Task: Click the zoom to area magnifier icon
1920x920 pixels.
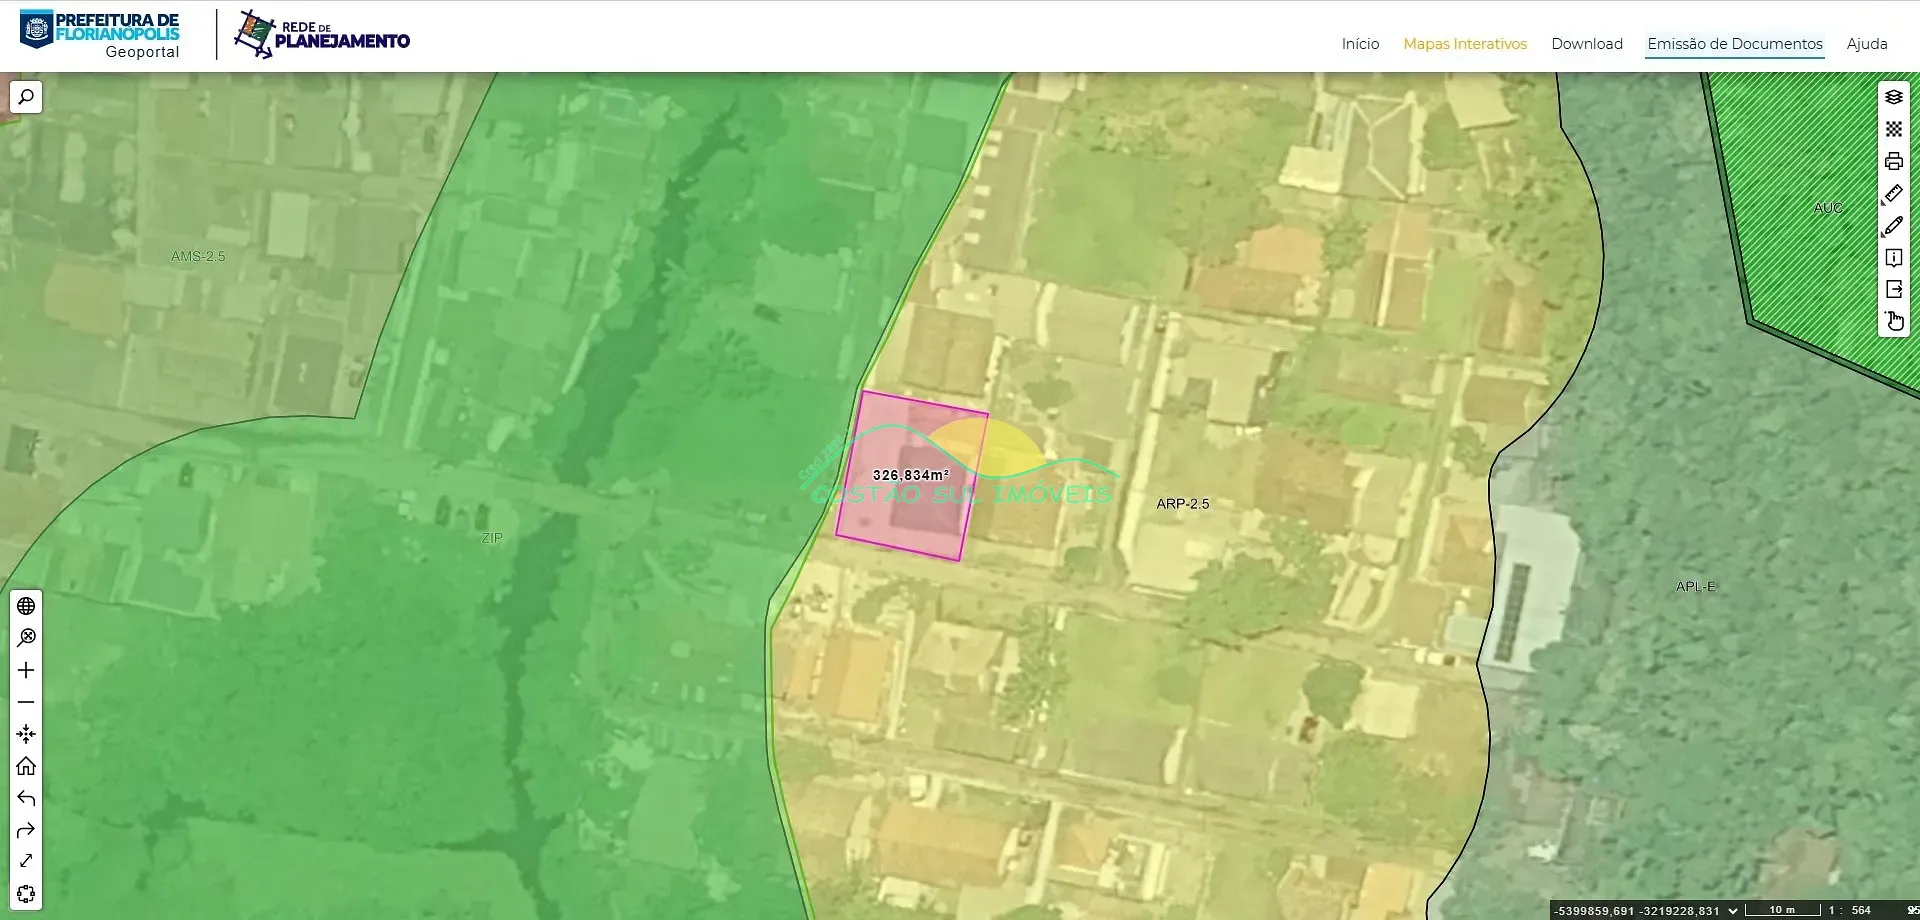Action: coord(26,638)
